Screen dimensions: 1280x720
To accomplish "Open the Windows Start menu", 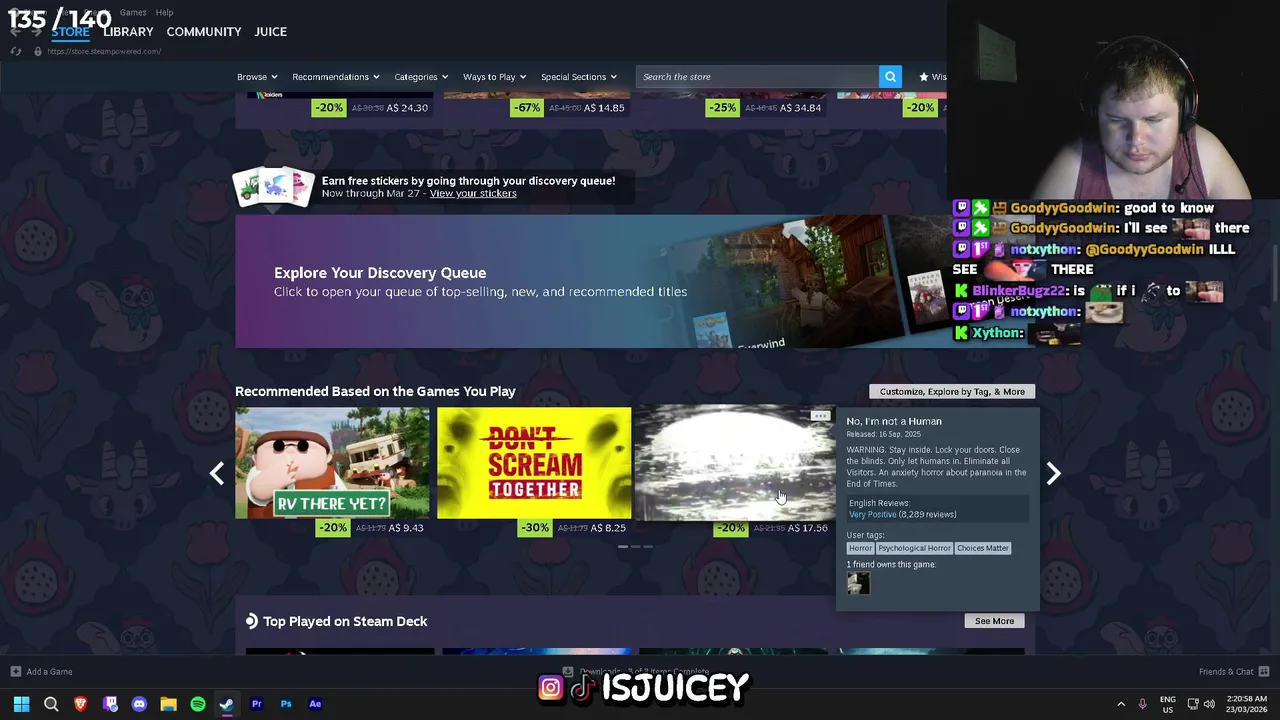I will click(x=21, y=704).
